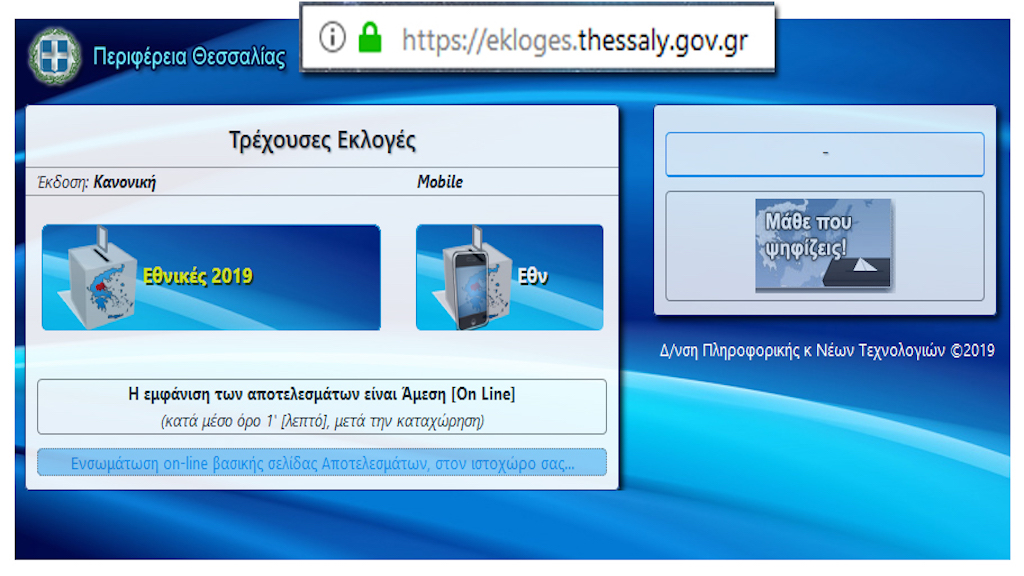Viewport: 1024px width, 576px height.
Task: Click the green padlock security icon
Action: [370, 37]
